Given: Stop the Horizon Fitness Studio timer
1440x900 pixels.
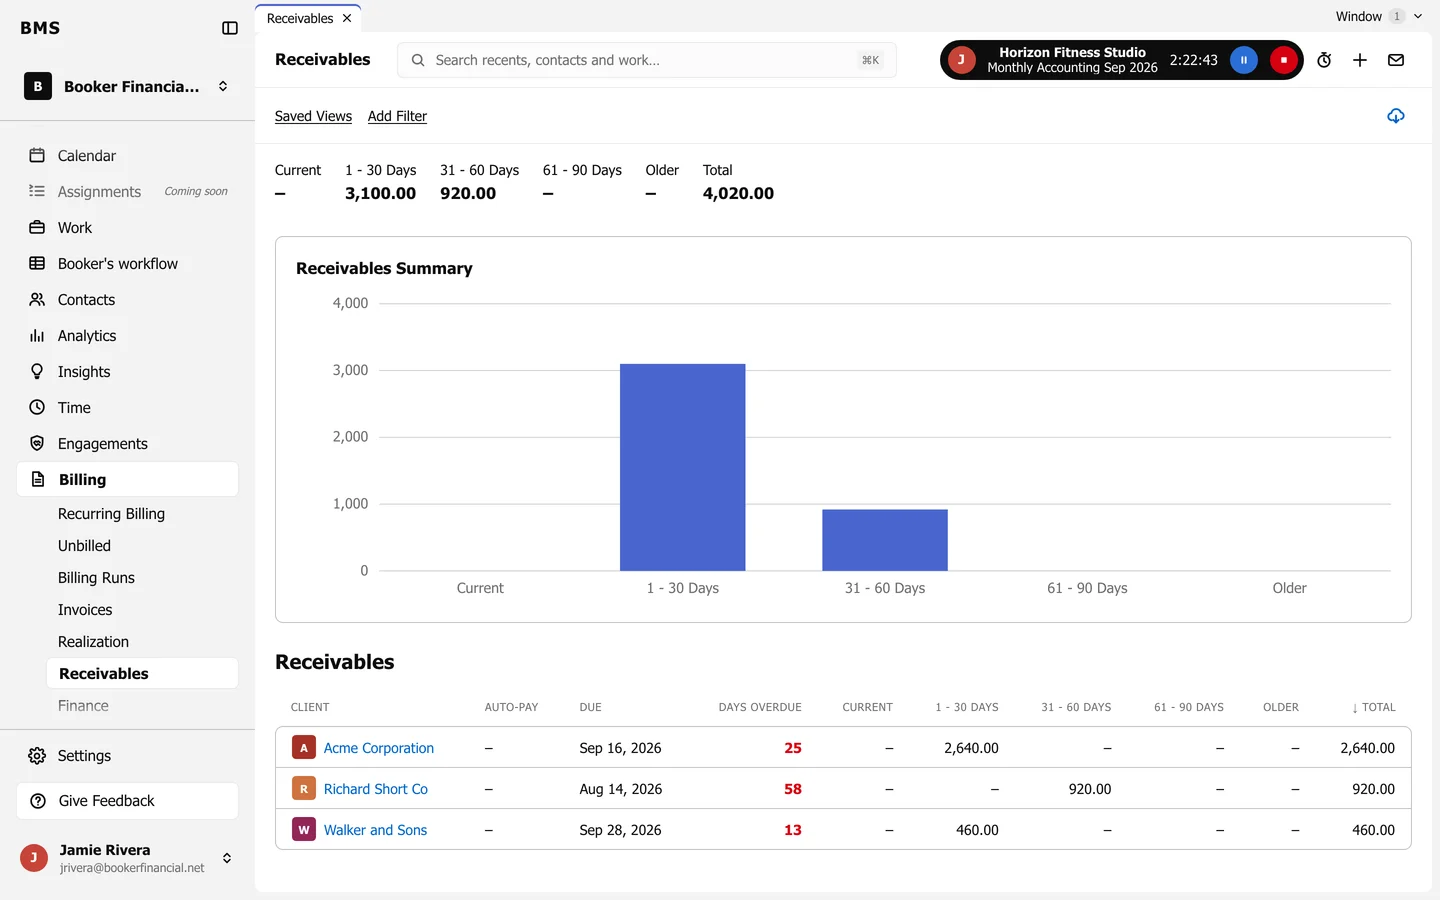Looking at the screenshot, I should 1284,60.
